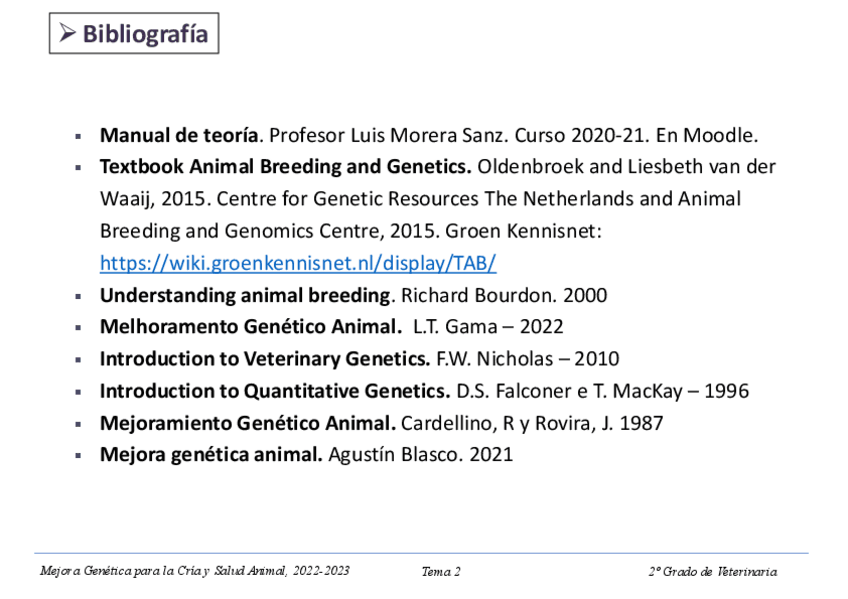Select the Introduction to Veterinary Genetics title

[x=264, y=359]
